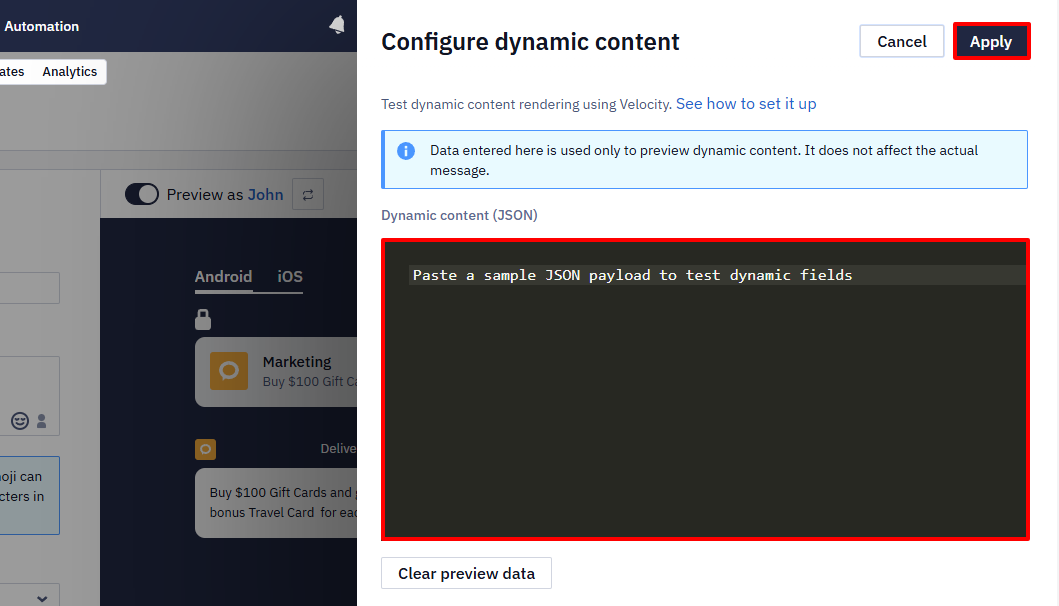The width and height of the screenshot is (1059, 606).
Task: Click the Marketing notification card
Action: click(276, 372)
